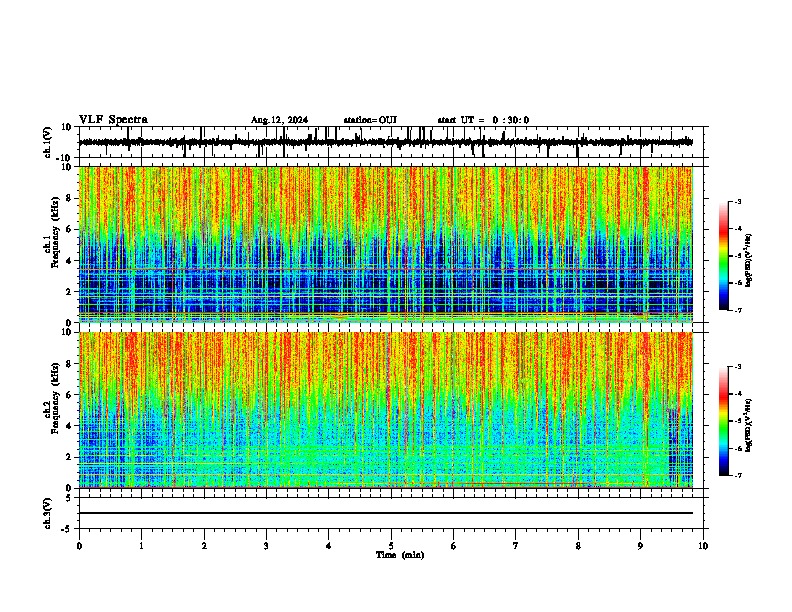The width and height of the screenshot is (792, 612).
Task: Click the ch.1 spectrogram color bar
Action: (724, 256)
